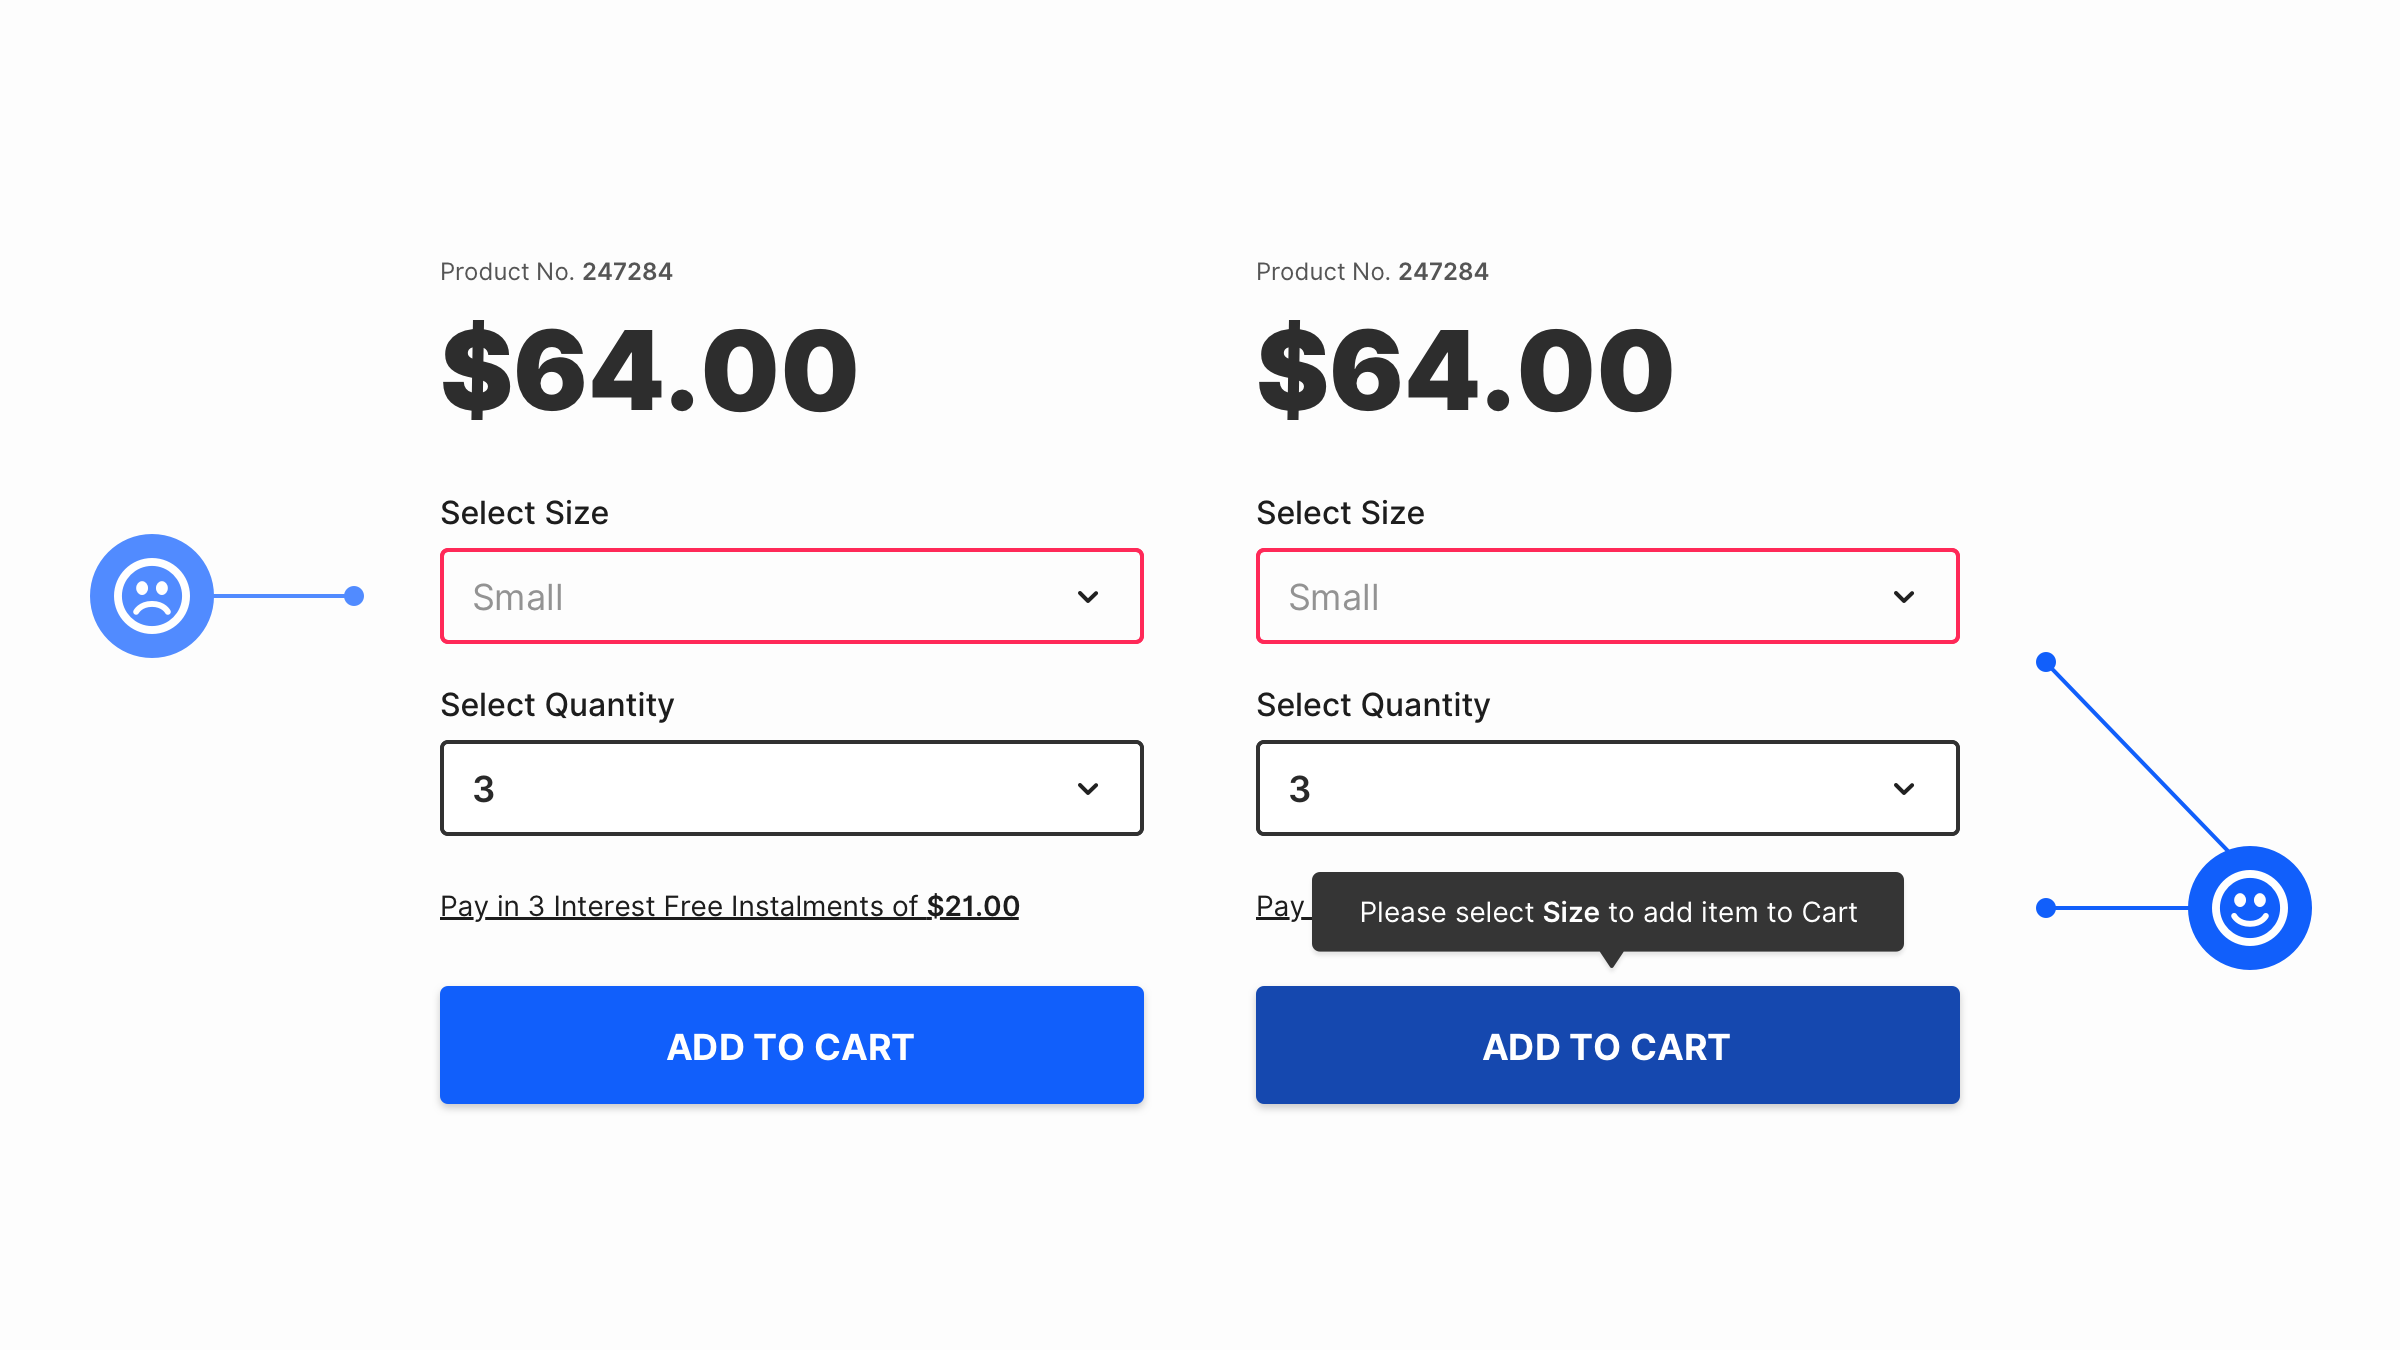The image size is (2400, 1350).
Task: Expand the left Select Quantity dropdown
Action: click(x=791, y=789)
